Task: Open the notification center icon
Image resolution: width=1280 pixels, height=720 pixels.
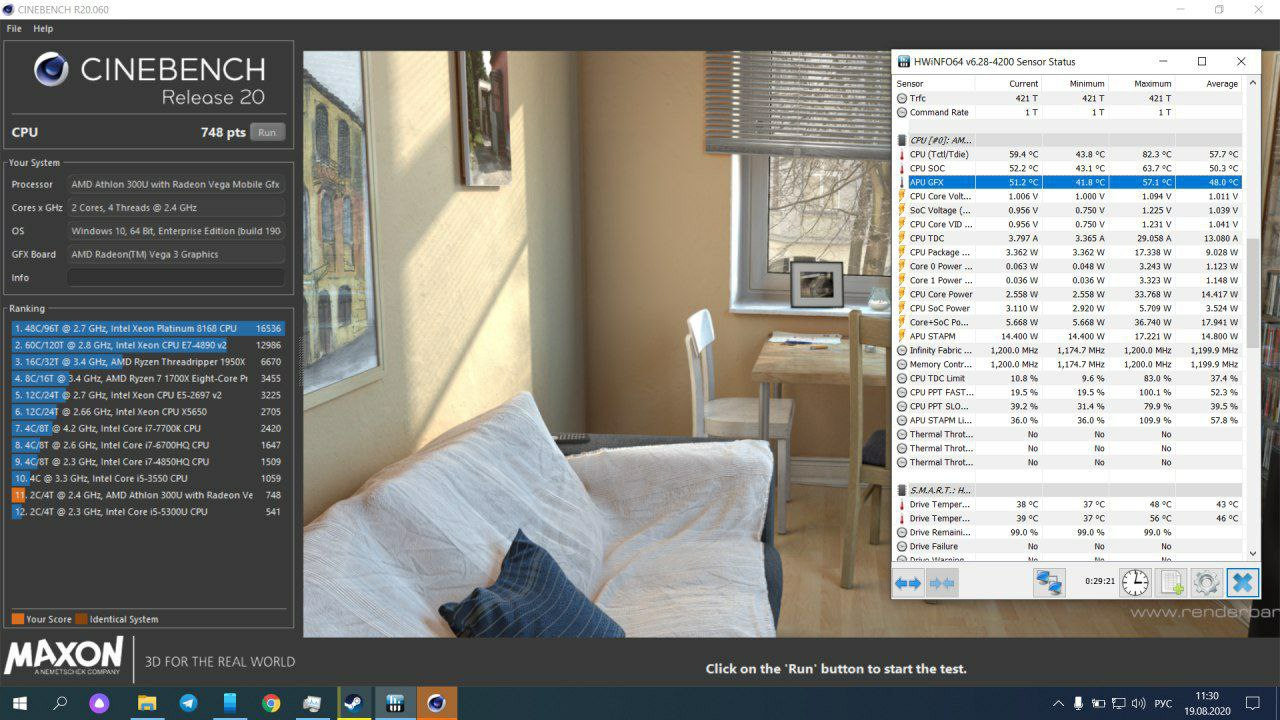Action: coord(1252,703)
